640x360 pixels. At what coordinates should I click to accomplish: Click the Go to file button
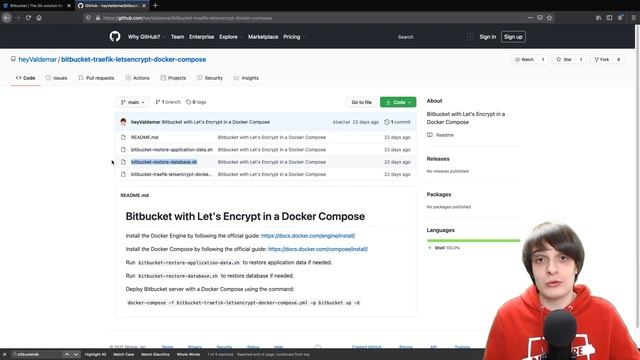pos(362,102)
